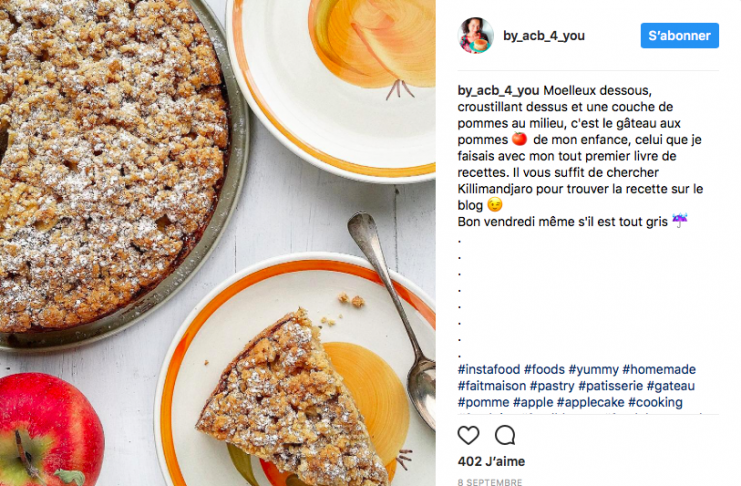Open the #patisserie hashtag

click(x=611, y=386)
